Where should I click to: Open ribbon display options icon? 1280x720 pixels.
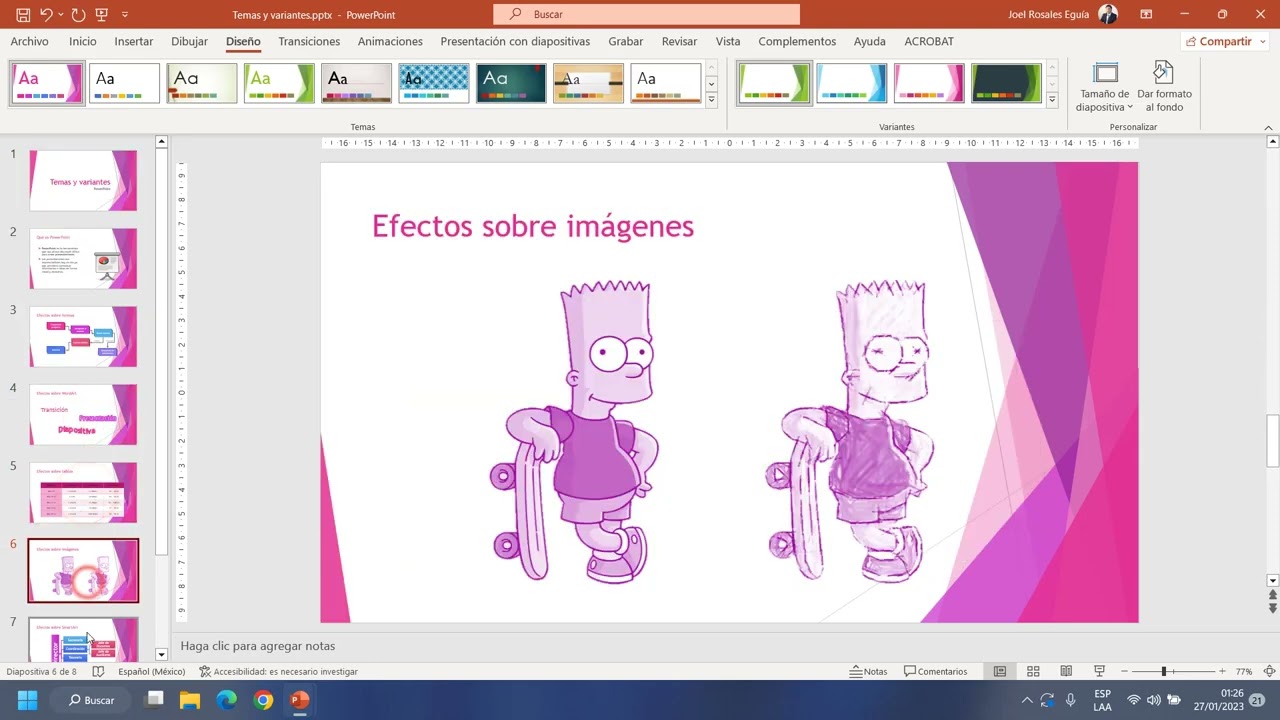[x=1146, y=14]
